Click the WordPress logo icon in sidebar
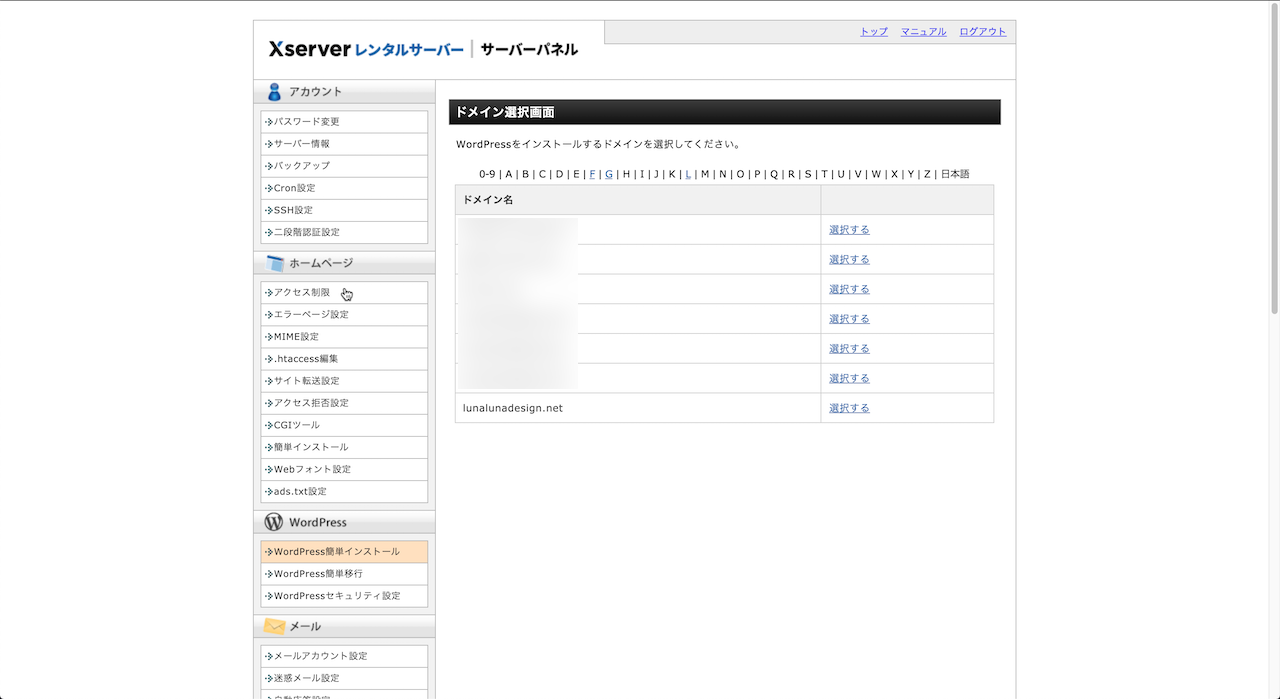 274,522
